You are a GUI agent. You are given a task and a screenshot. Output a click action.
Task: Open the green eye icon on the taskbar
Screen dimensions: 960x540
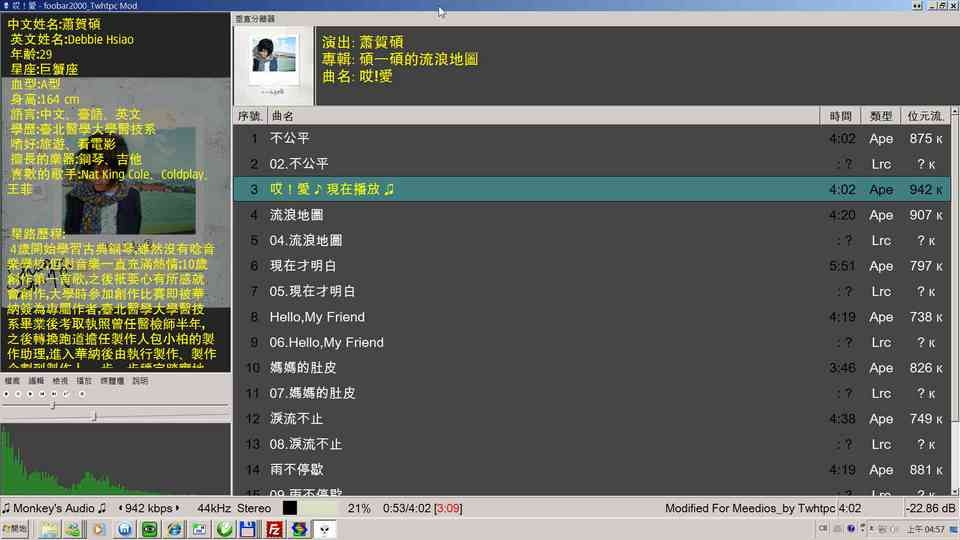pyautogui.click(x=149, y=529)
